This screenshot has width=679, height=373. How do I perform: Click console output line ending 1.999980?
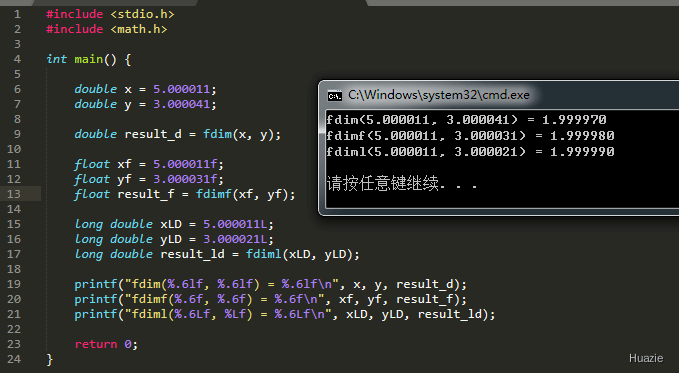[x=470, y=136]
